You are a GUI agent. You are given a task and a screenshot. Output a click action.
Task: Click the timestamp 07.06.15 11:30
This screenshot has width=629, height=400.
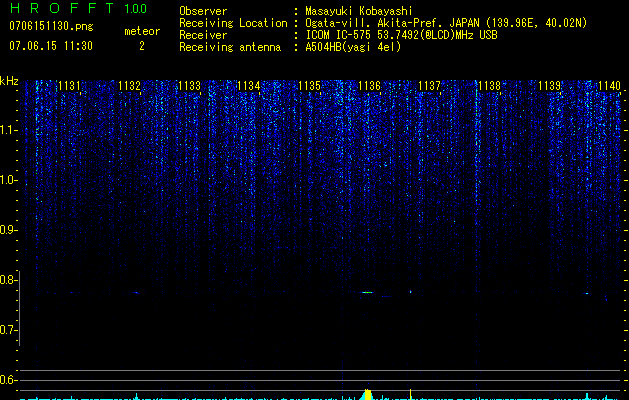click(51, 46)
